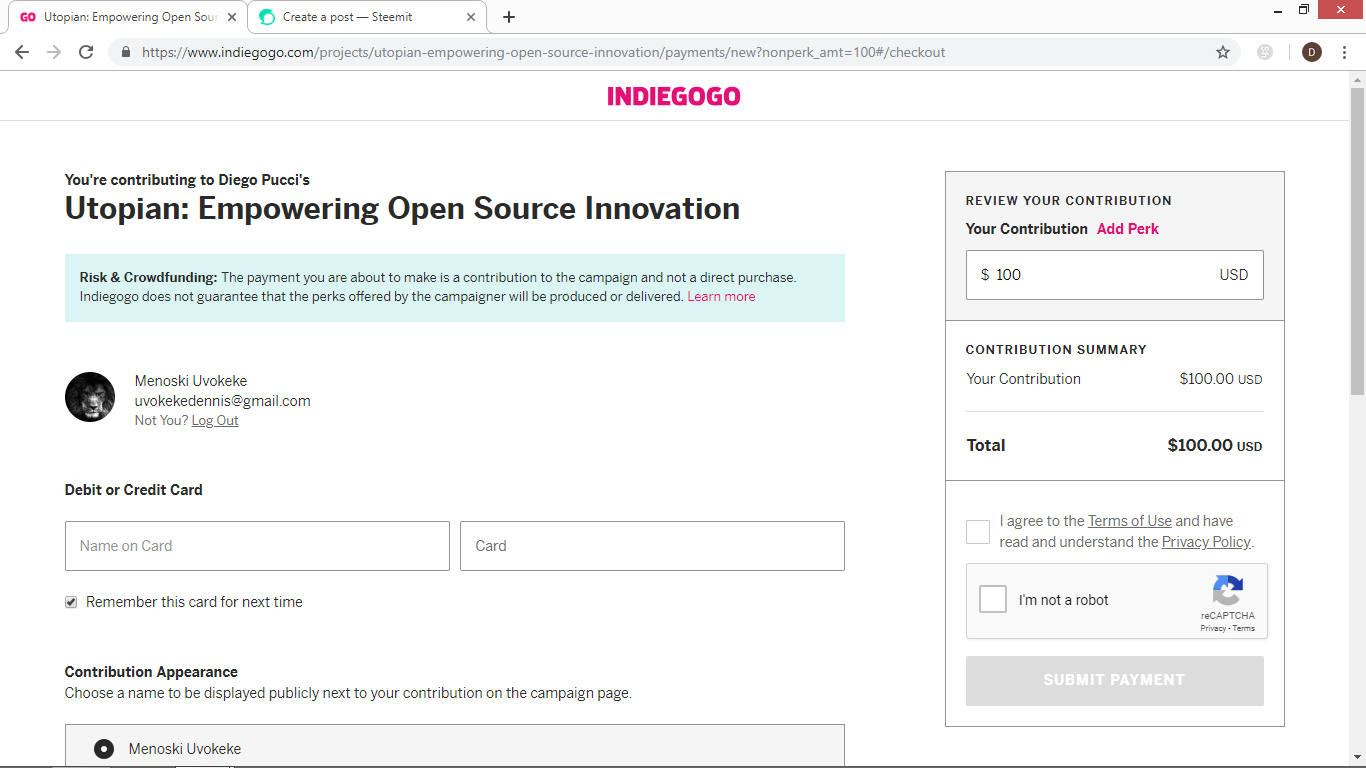Screen dimensions: 1366x768
Task: Close the Steemit Create a post tab
Action: (471, 17)
